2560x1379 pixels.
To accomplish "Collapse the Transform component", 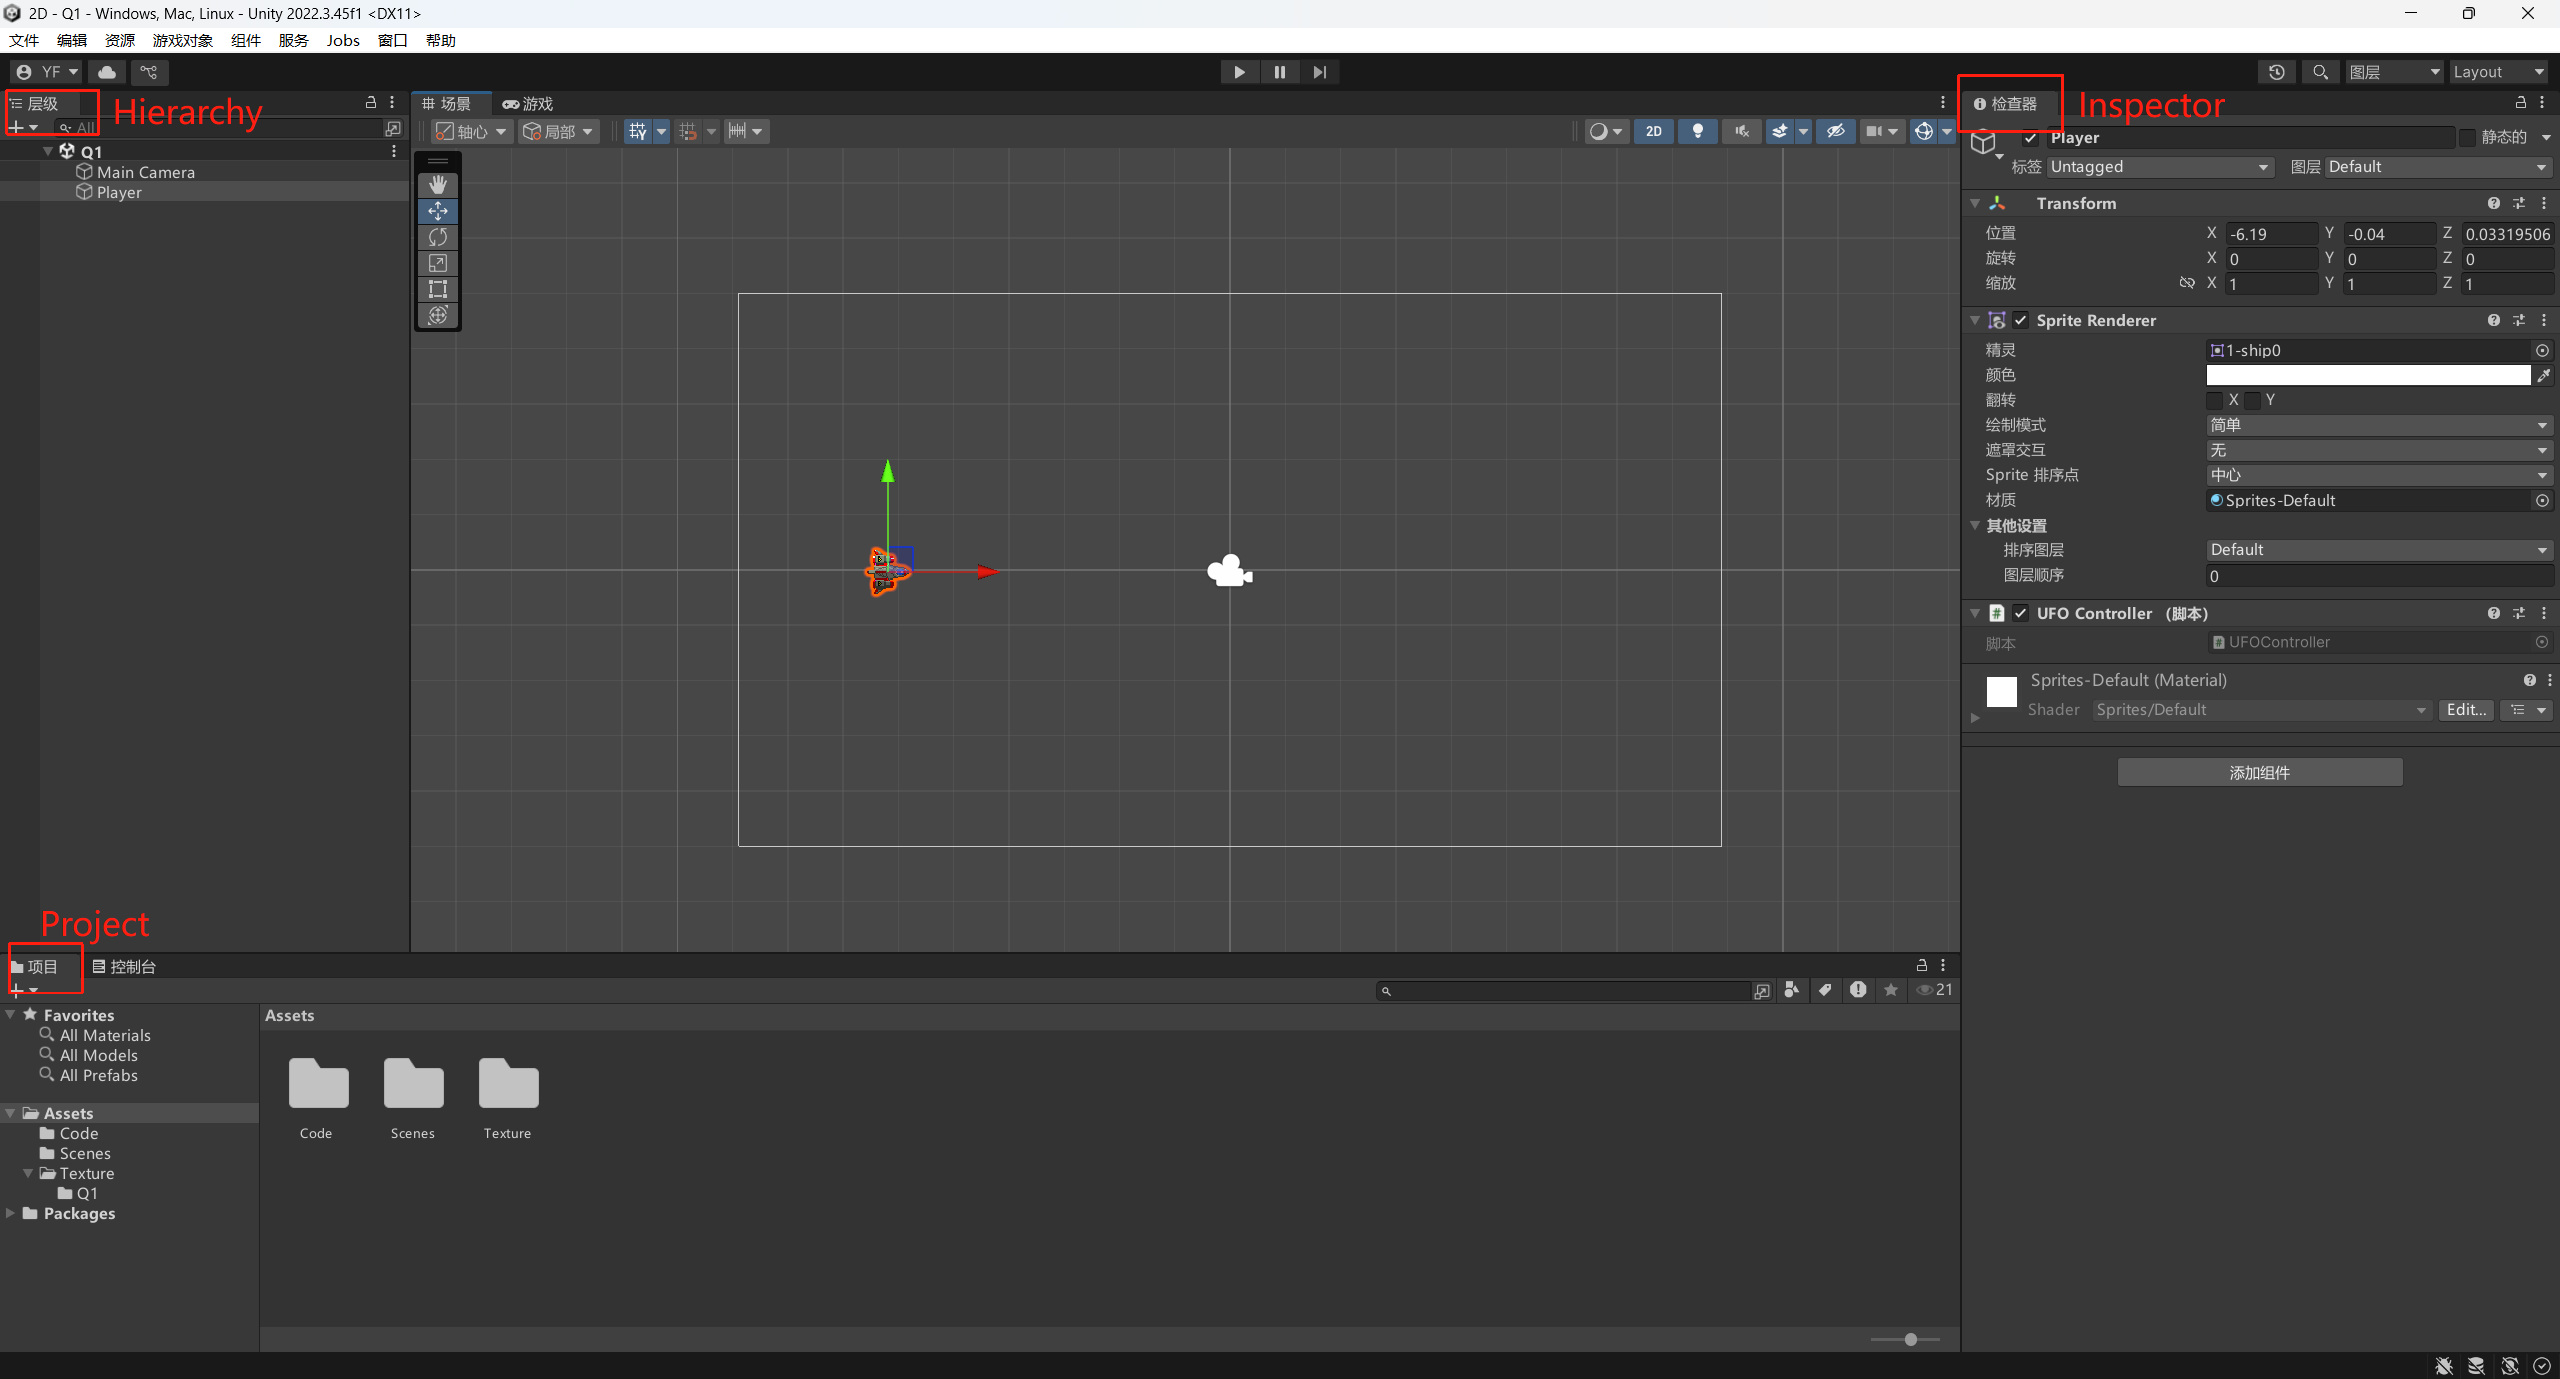I will pos(1976,203).
